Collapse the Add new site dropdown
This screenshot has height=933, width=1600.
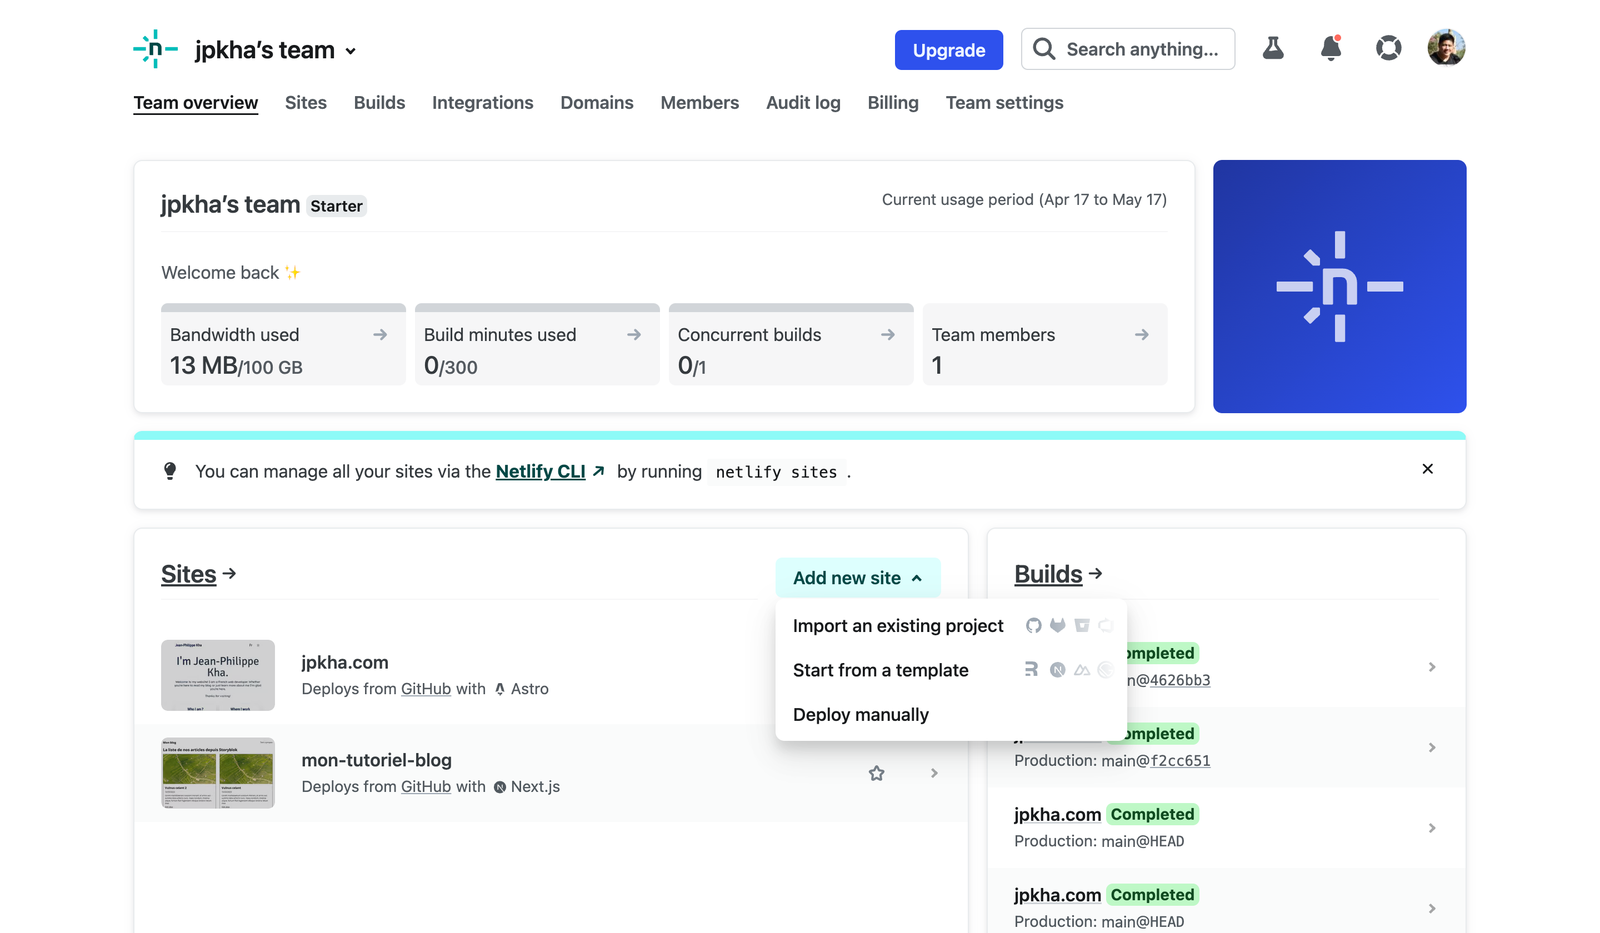click(x=857, y=578)
